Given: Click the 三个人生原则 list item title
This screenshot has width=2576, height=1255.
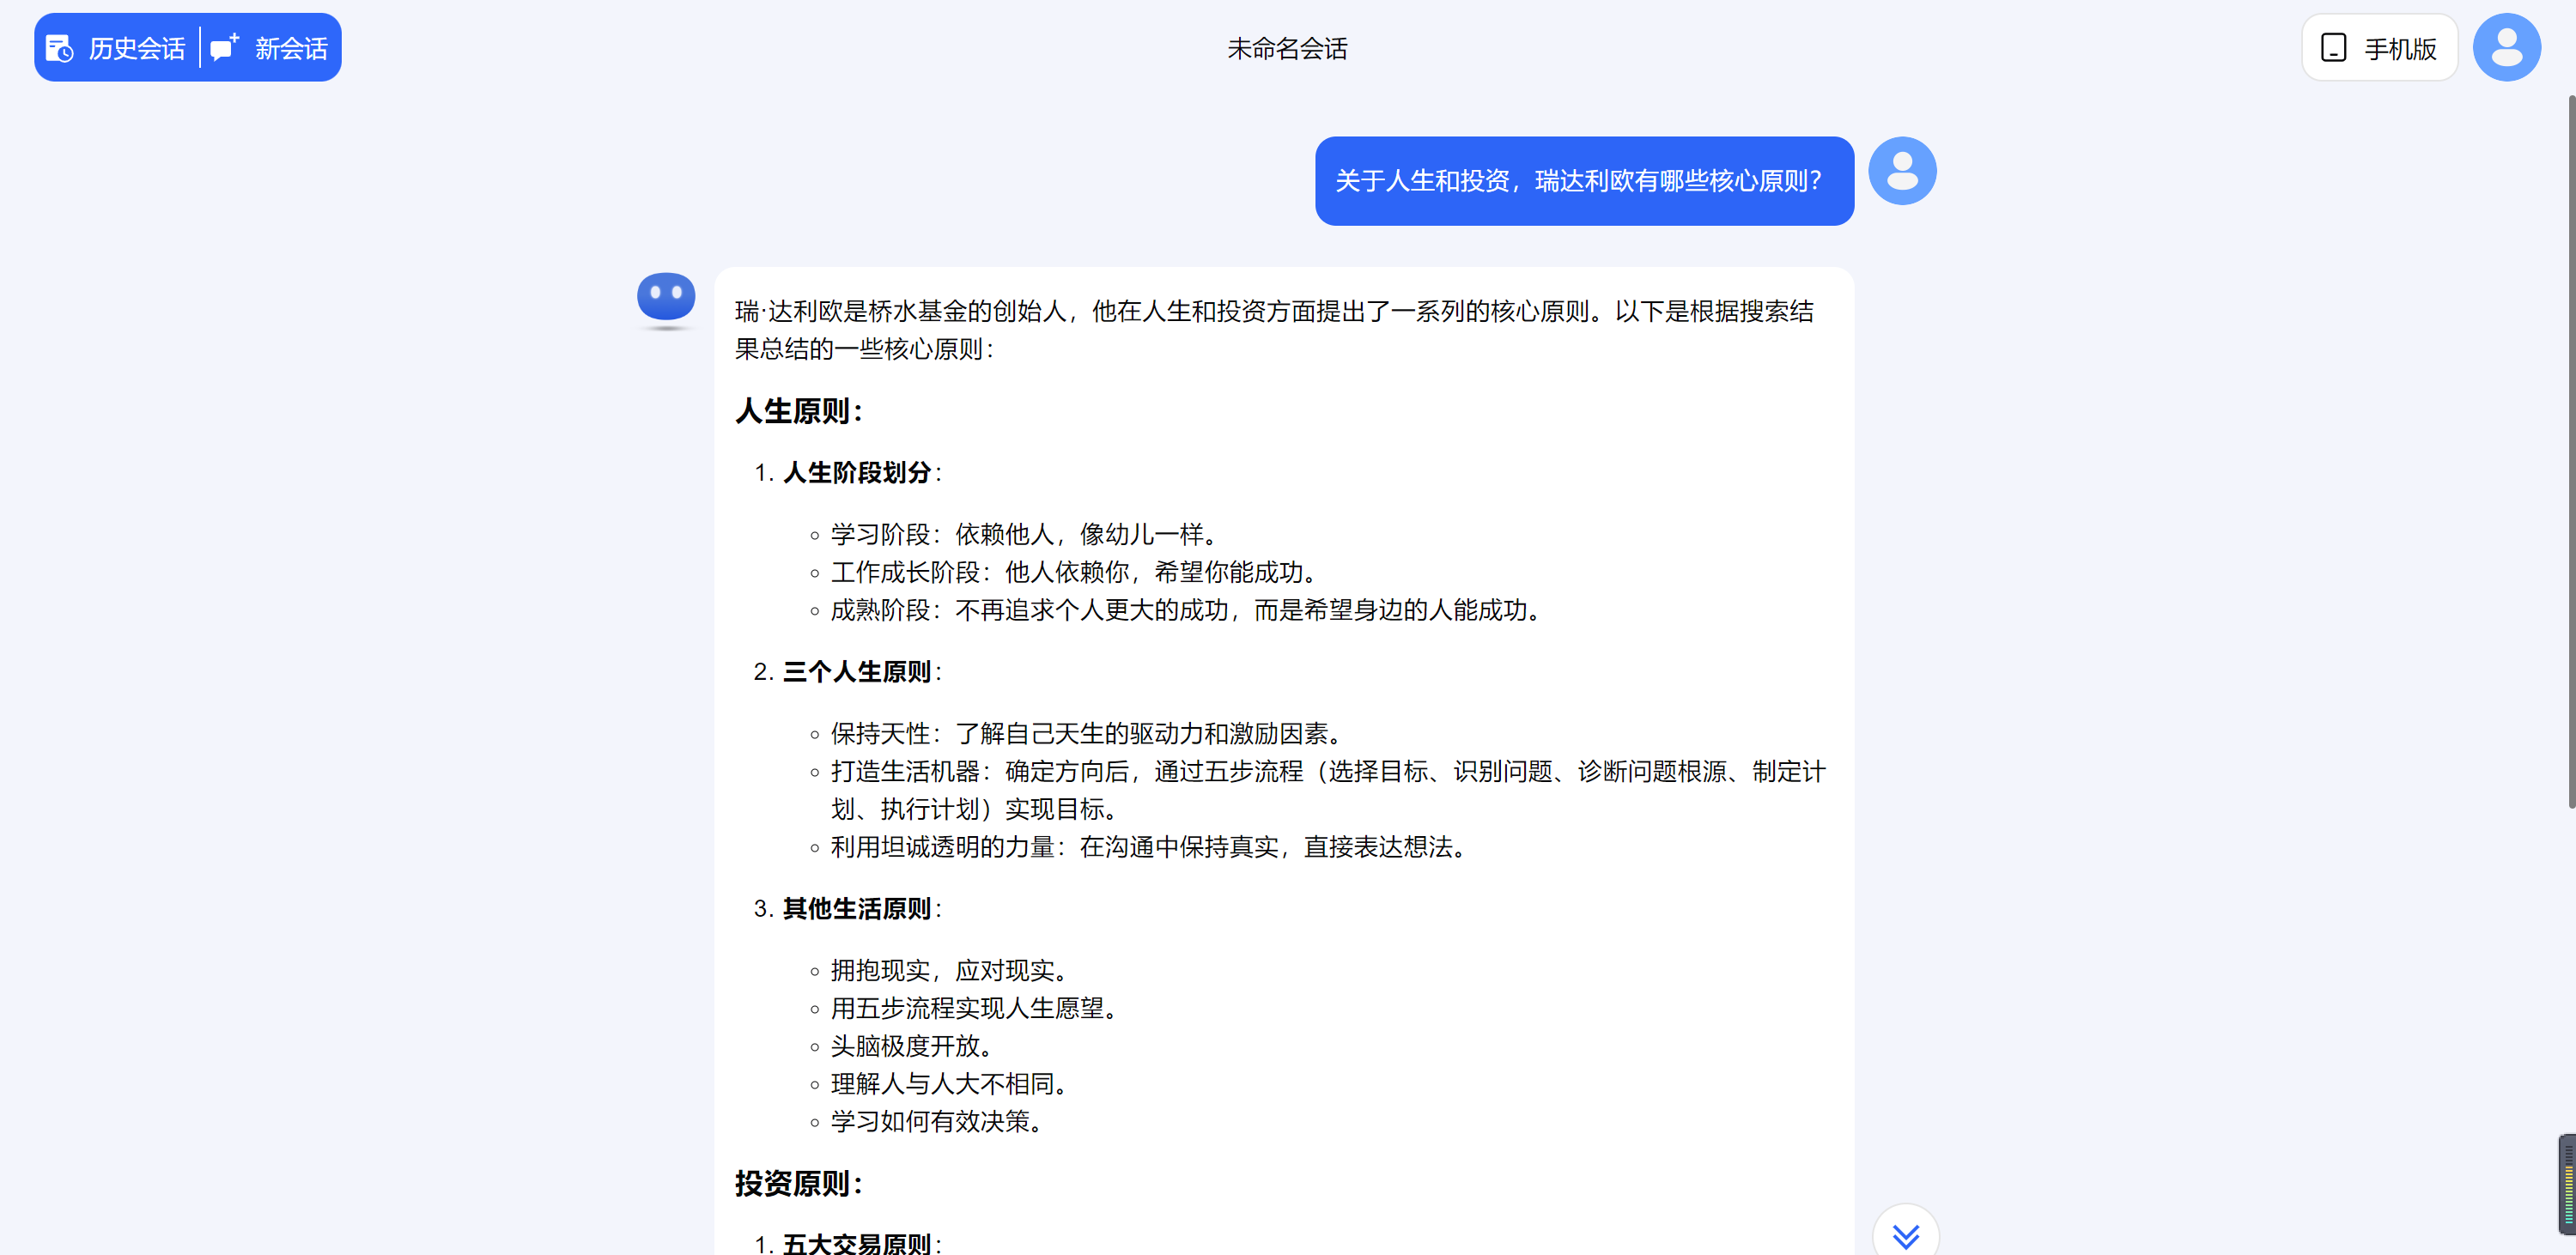Looking at the screenshot, I should [857, 671].
